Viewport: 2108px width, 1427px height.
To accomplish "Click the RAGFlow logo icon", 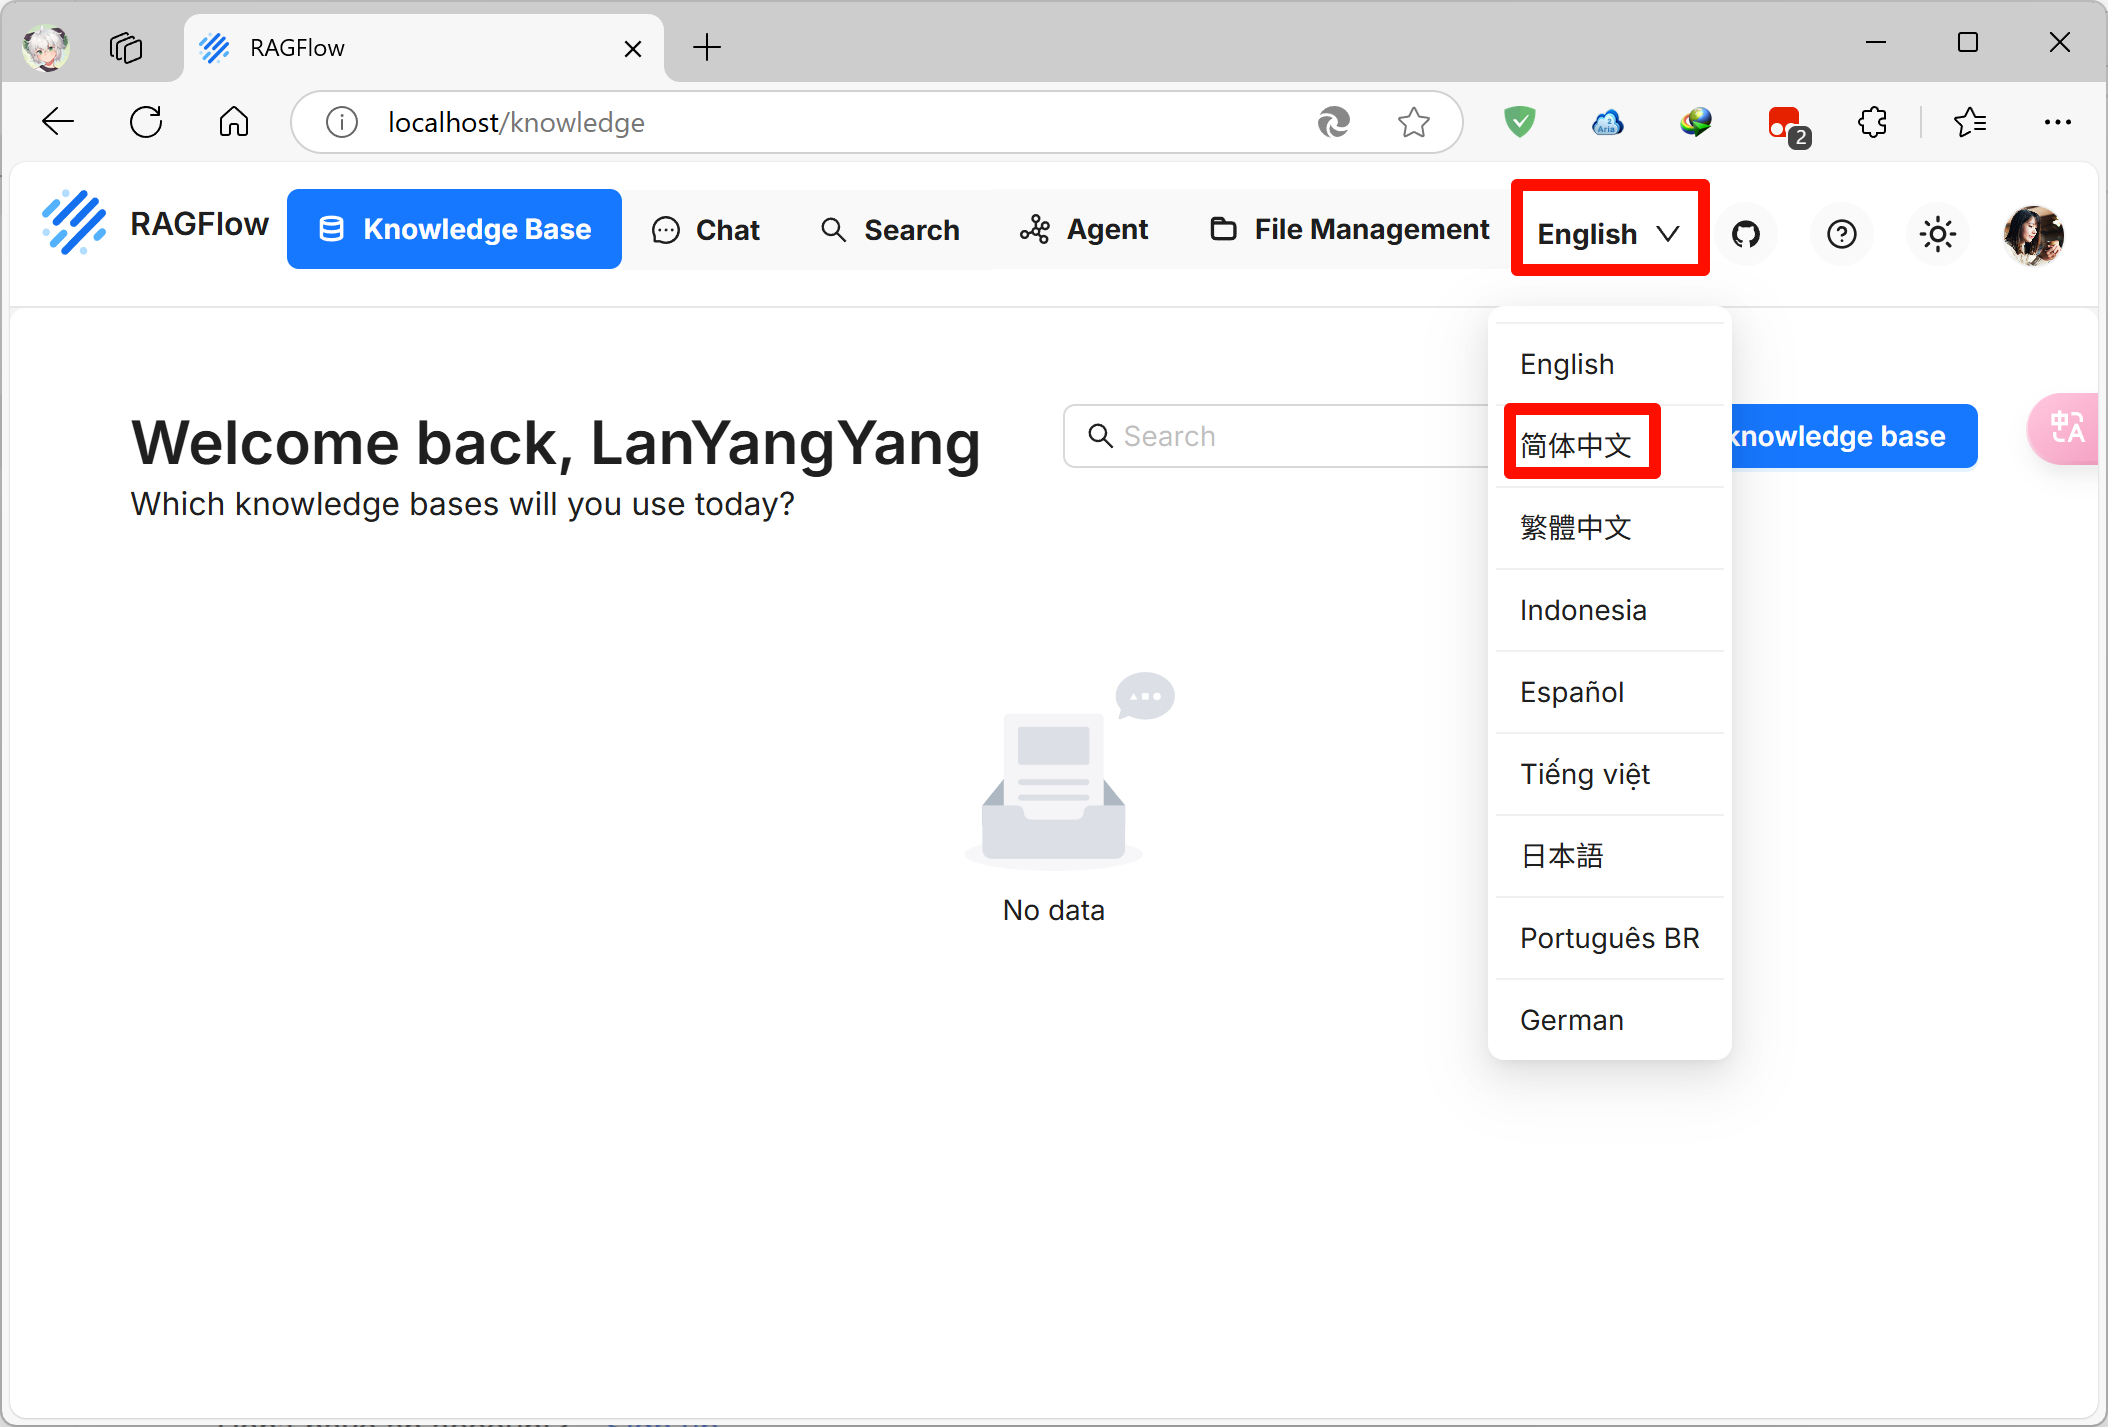I will pos(74,224).
